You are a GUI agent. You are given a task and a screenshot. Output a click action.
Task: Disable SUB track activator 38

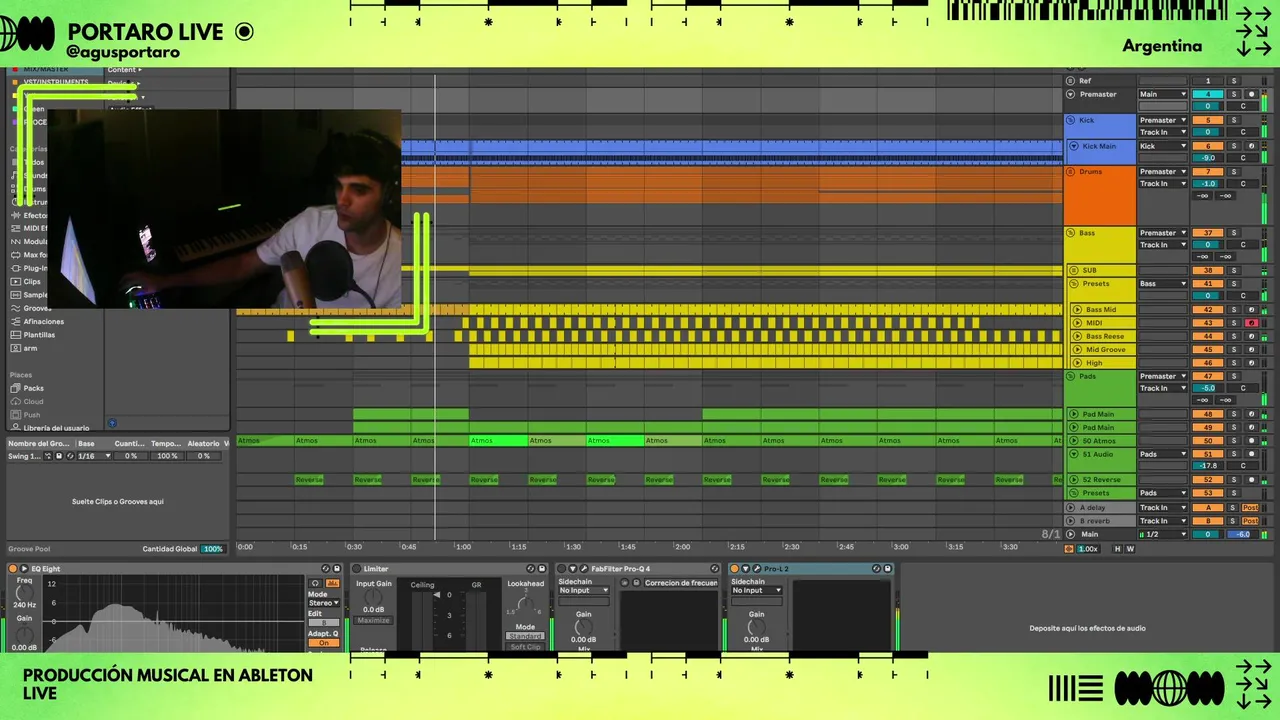tap(1208, 270)
